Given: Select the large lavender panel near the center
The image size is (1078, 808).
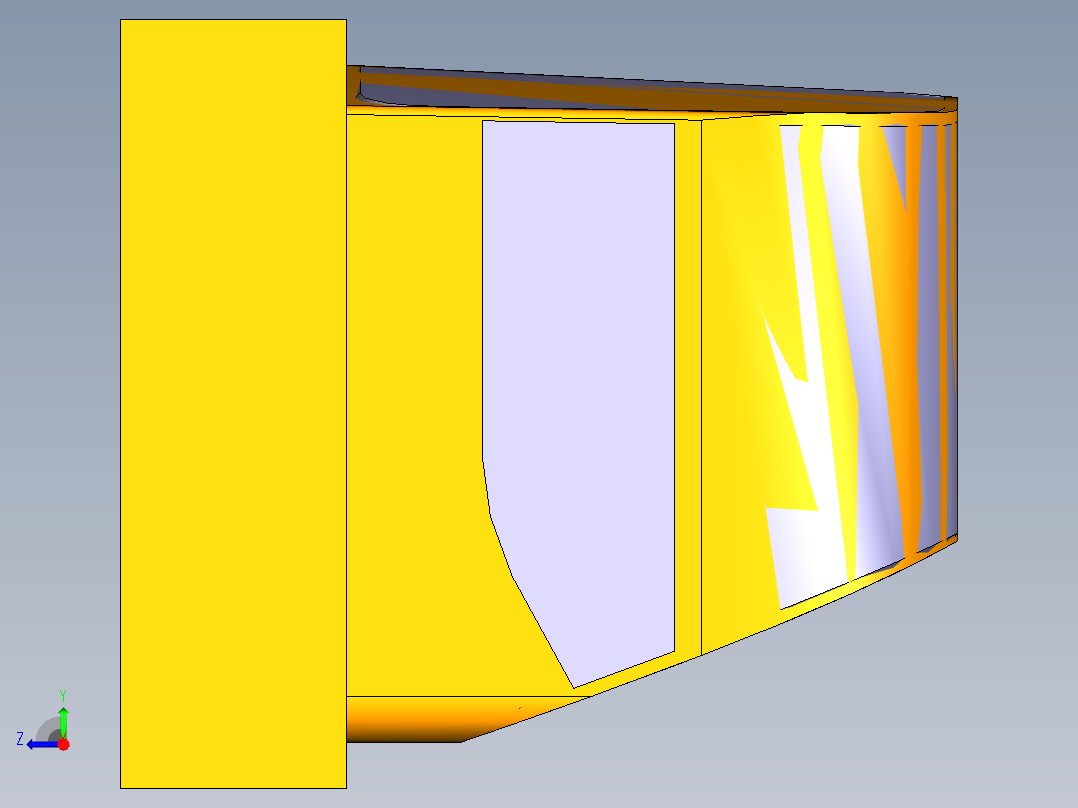Looking at the screenshot, I should pyautogui.click(x=580, y=350).
